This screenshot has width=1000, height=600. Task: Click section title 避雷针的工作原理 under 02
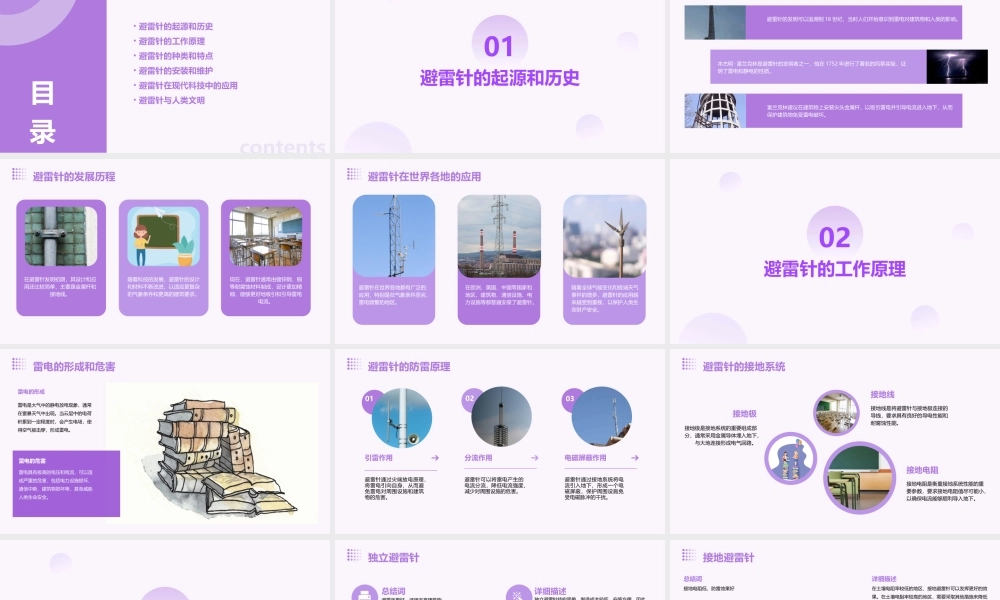point(834,268)
